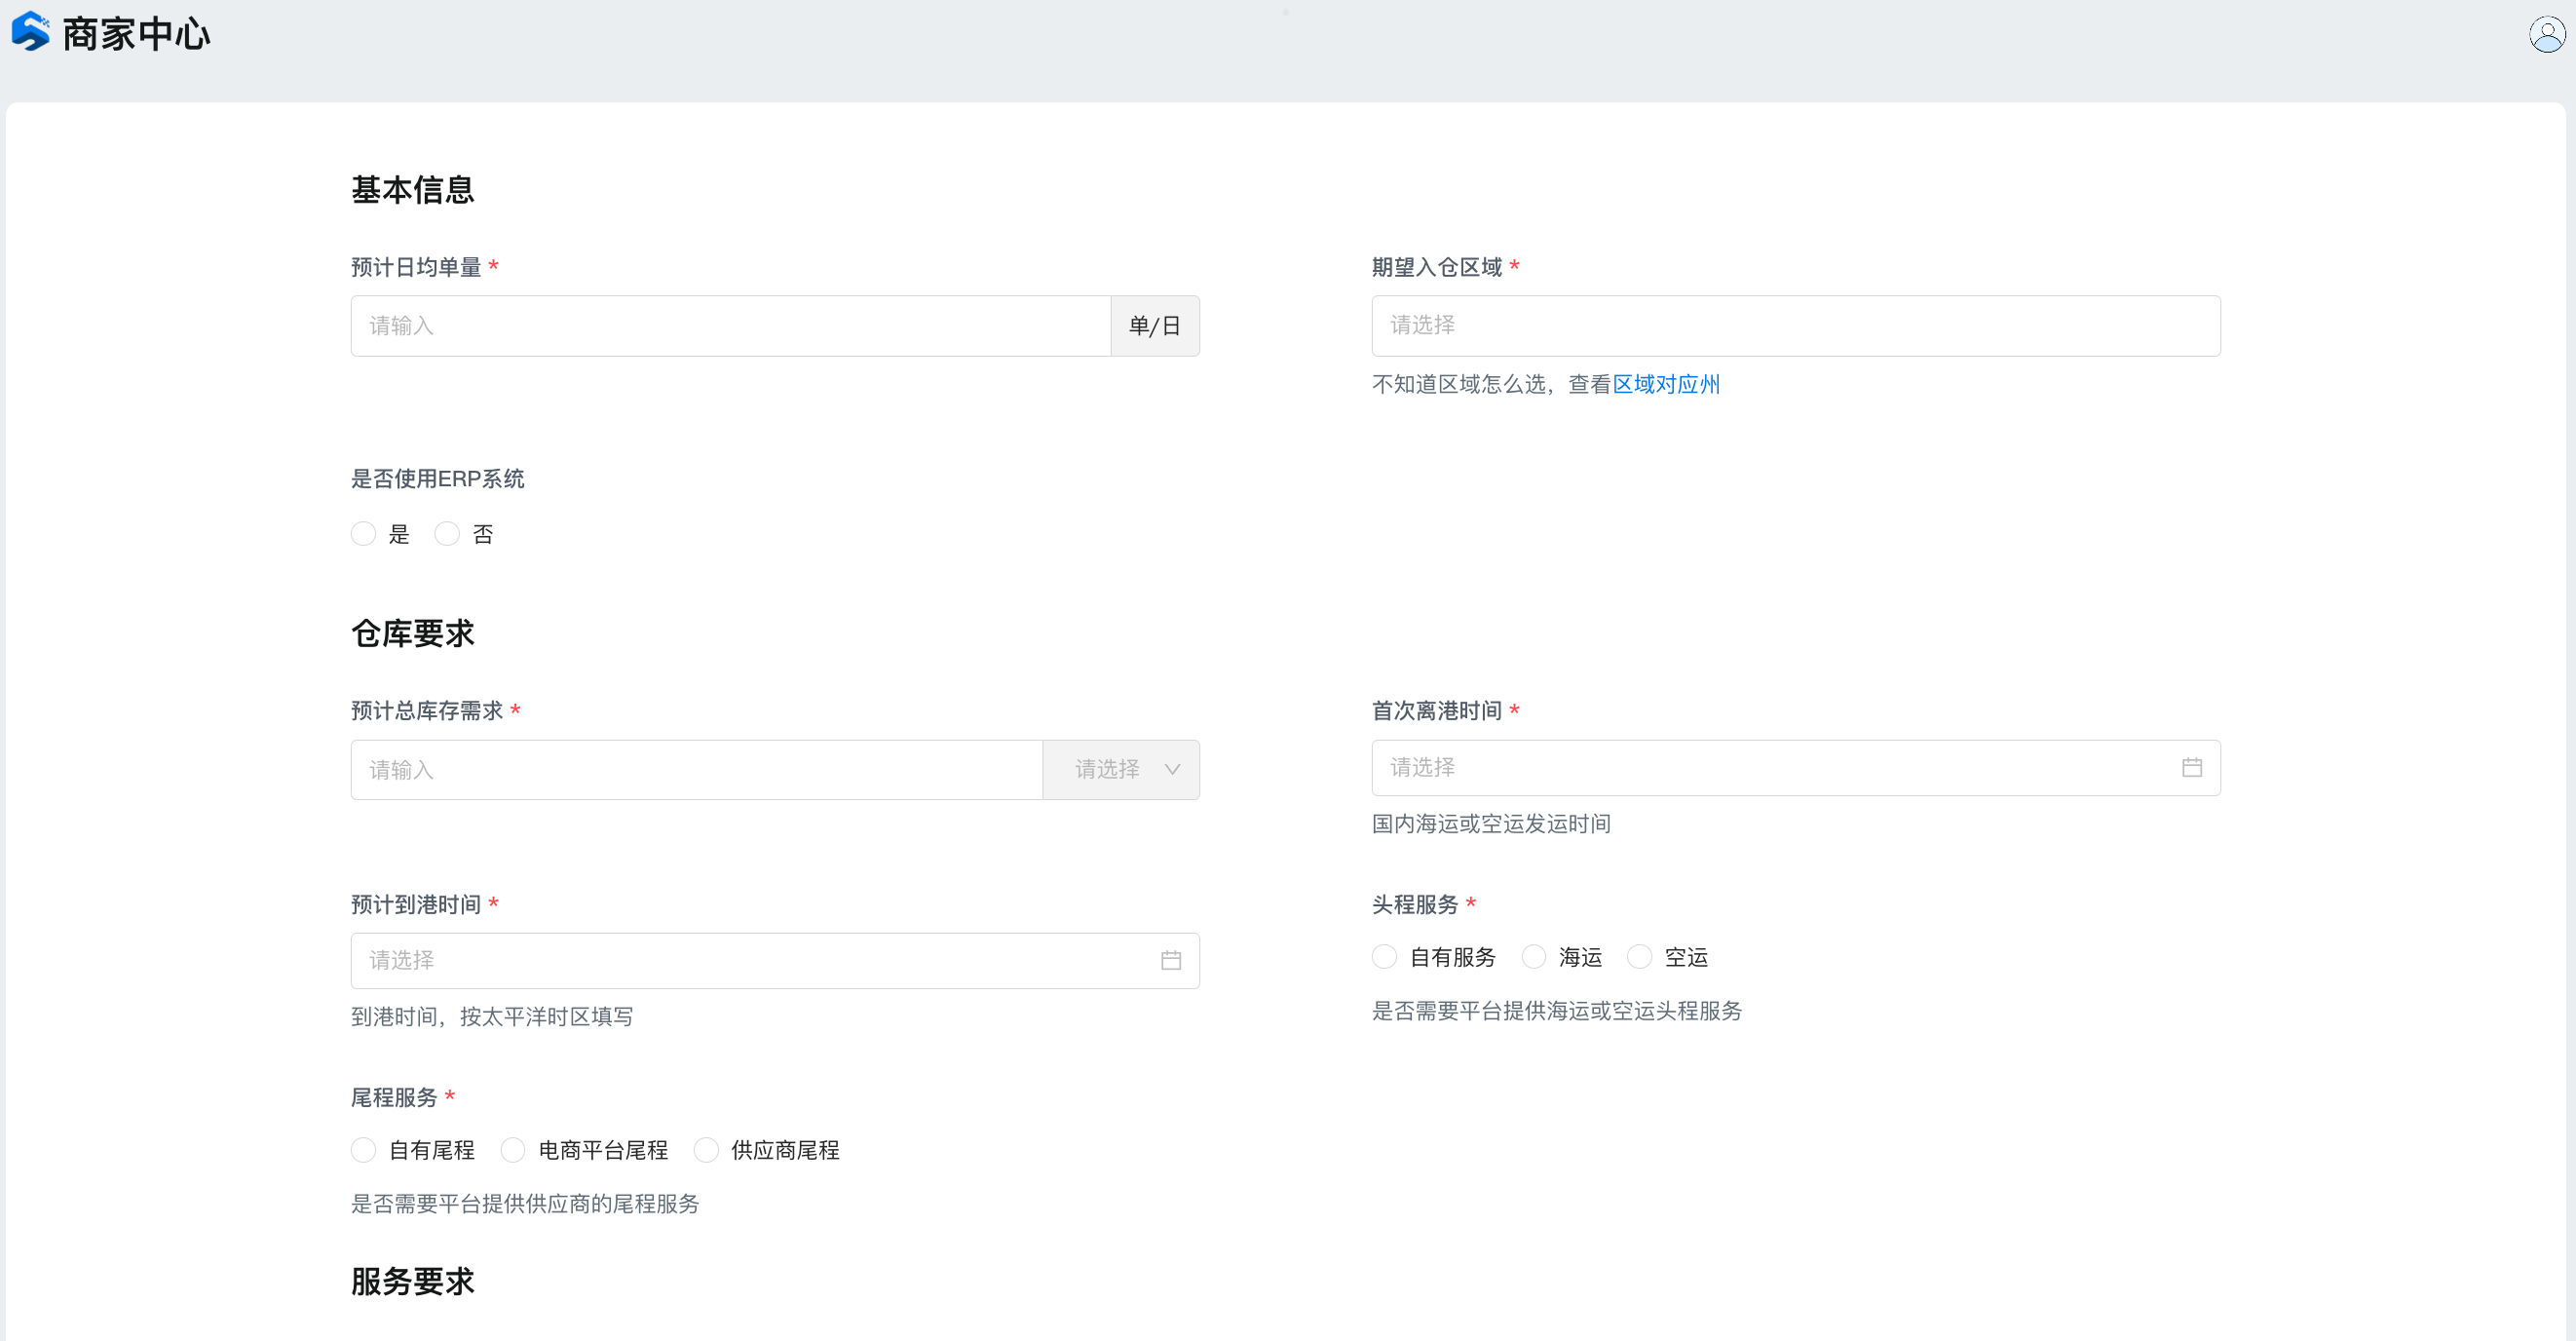Click the 商家中心 logo icon

[x=30, y=32]
